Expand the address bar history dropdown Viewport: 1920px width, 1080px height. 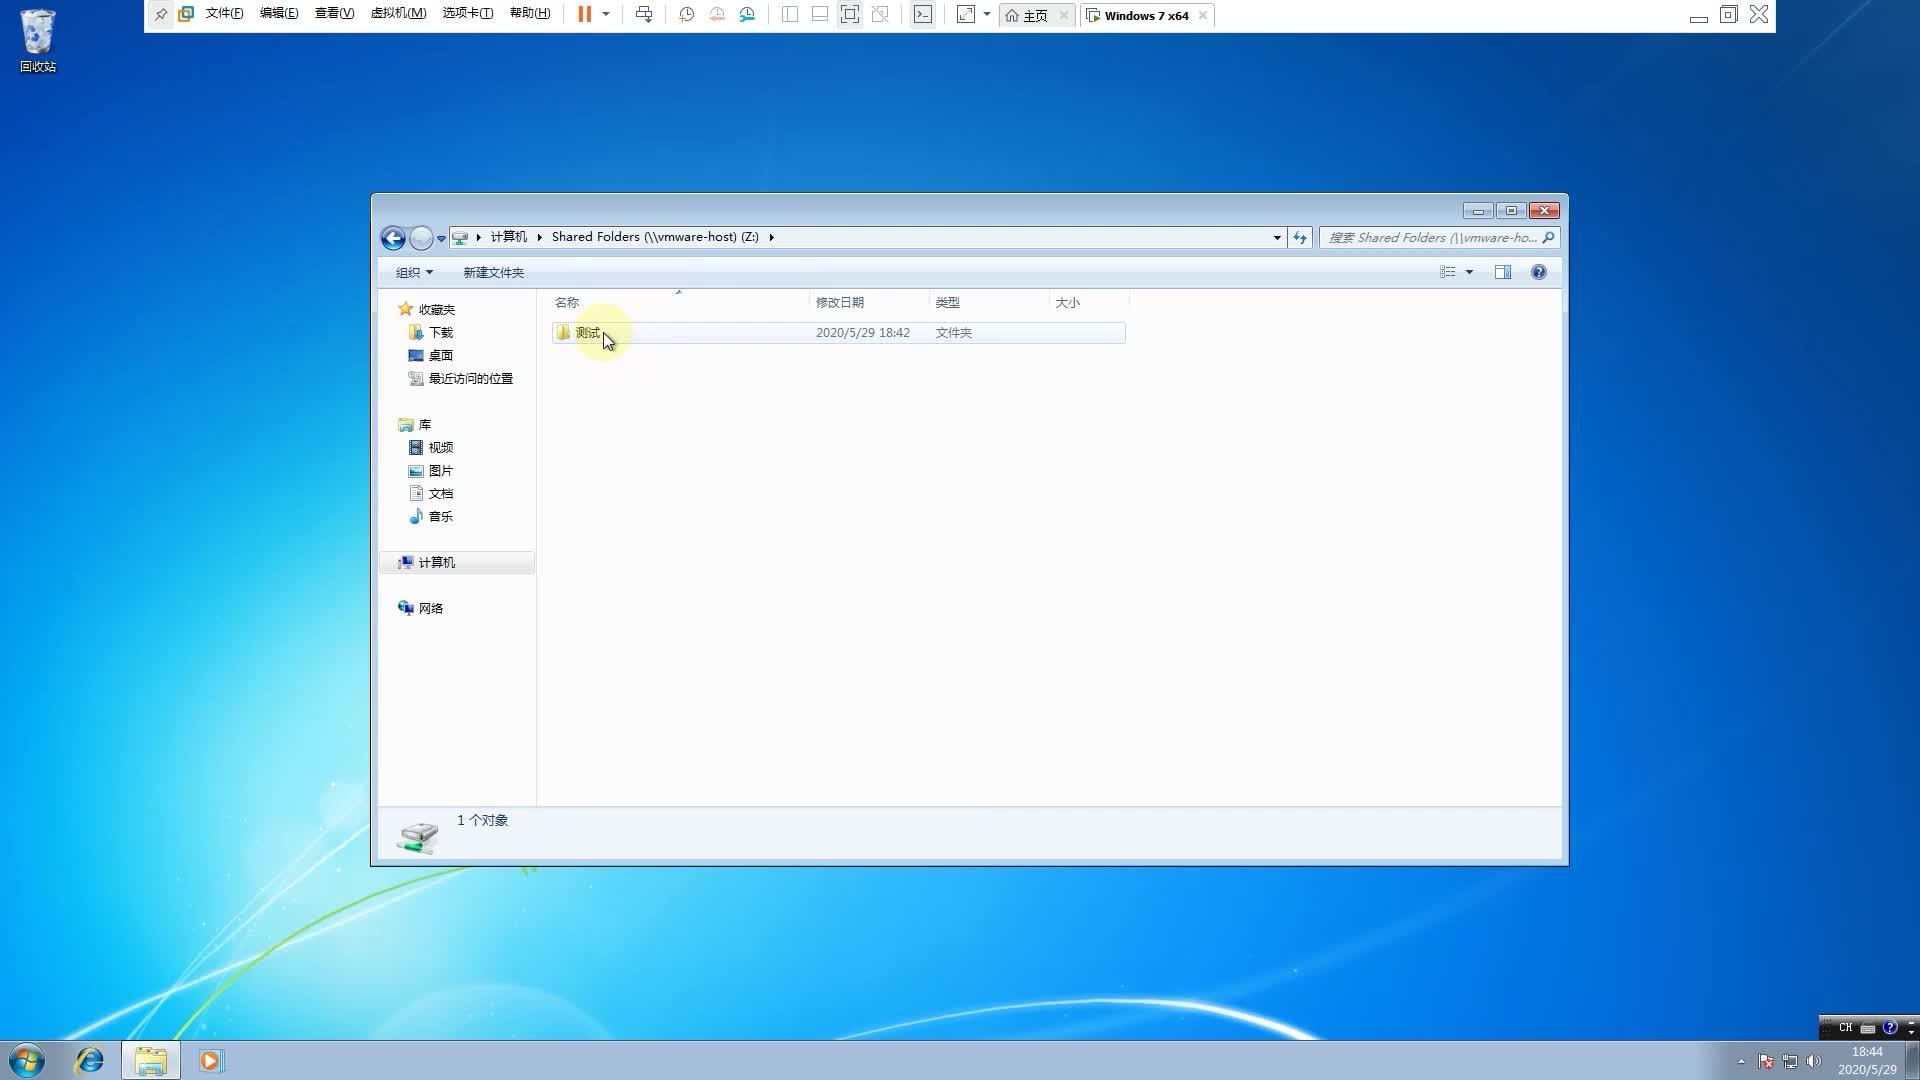[1277, 238]
